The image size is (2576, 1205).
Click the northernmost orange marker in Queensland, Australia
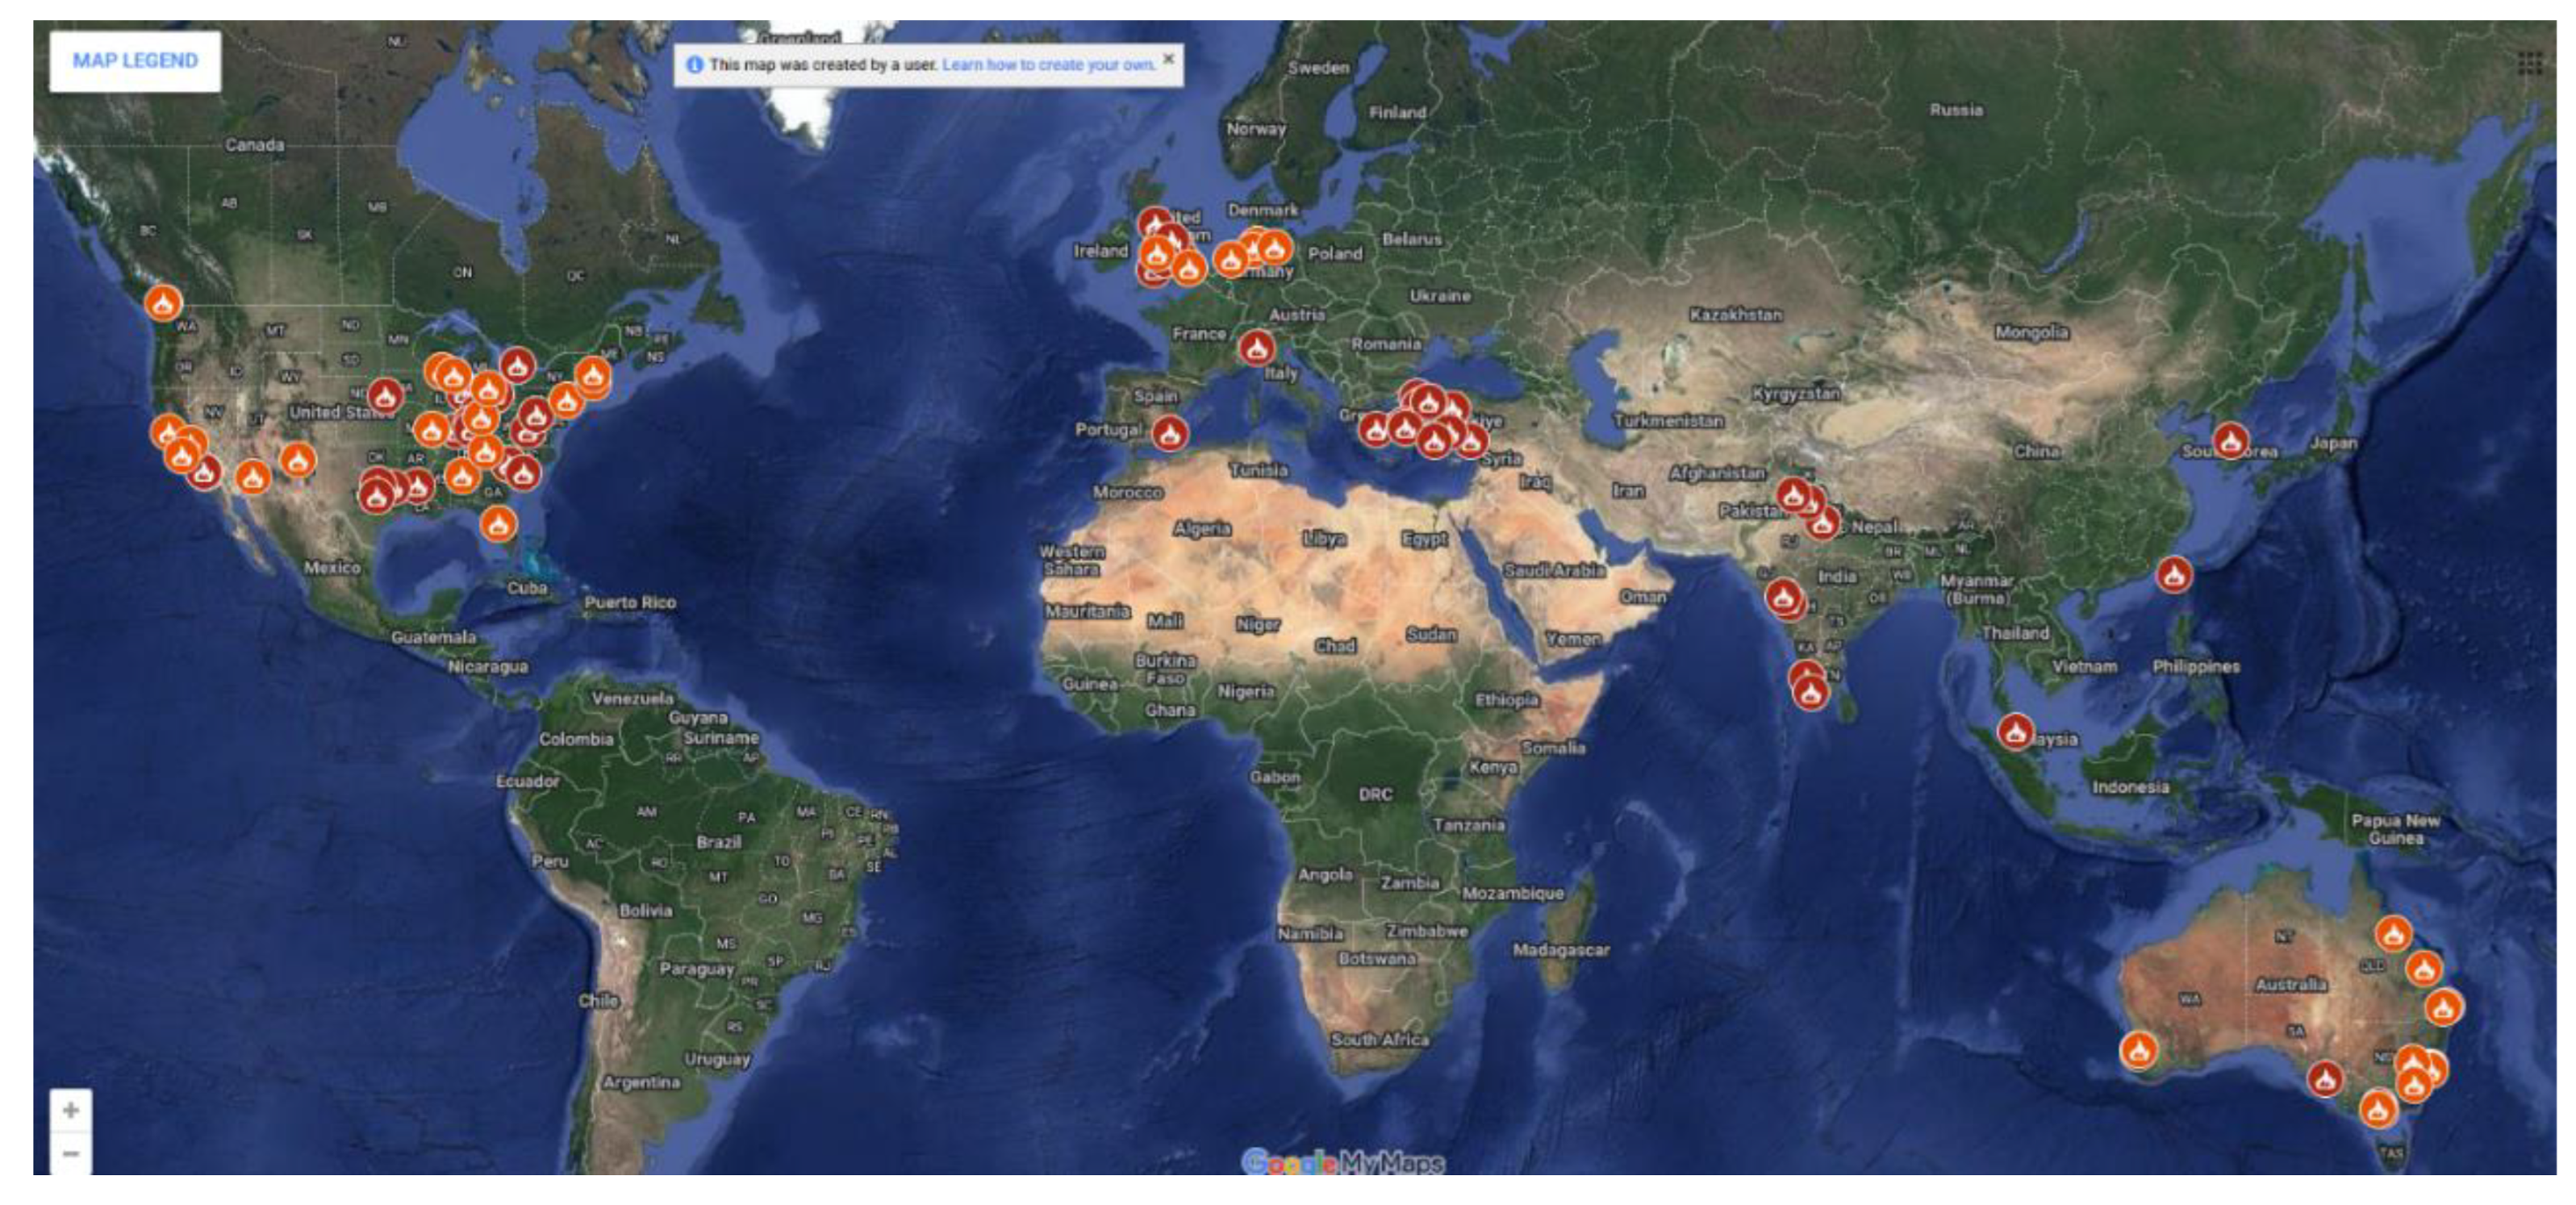point(2393,934)
